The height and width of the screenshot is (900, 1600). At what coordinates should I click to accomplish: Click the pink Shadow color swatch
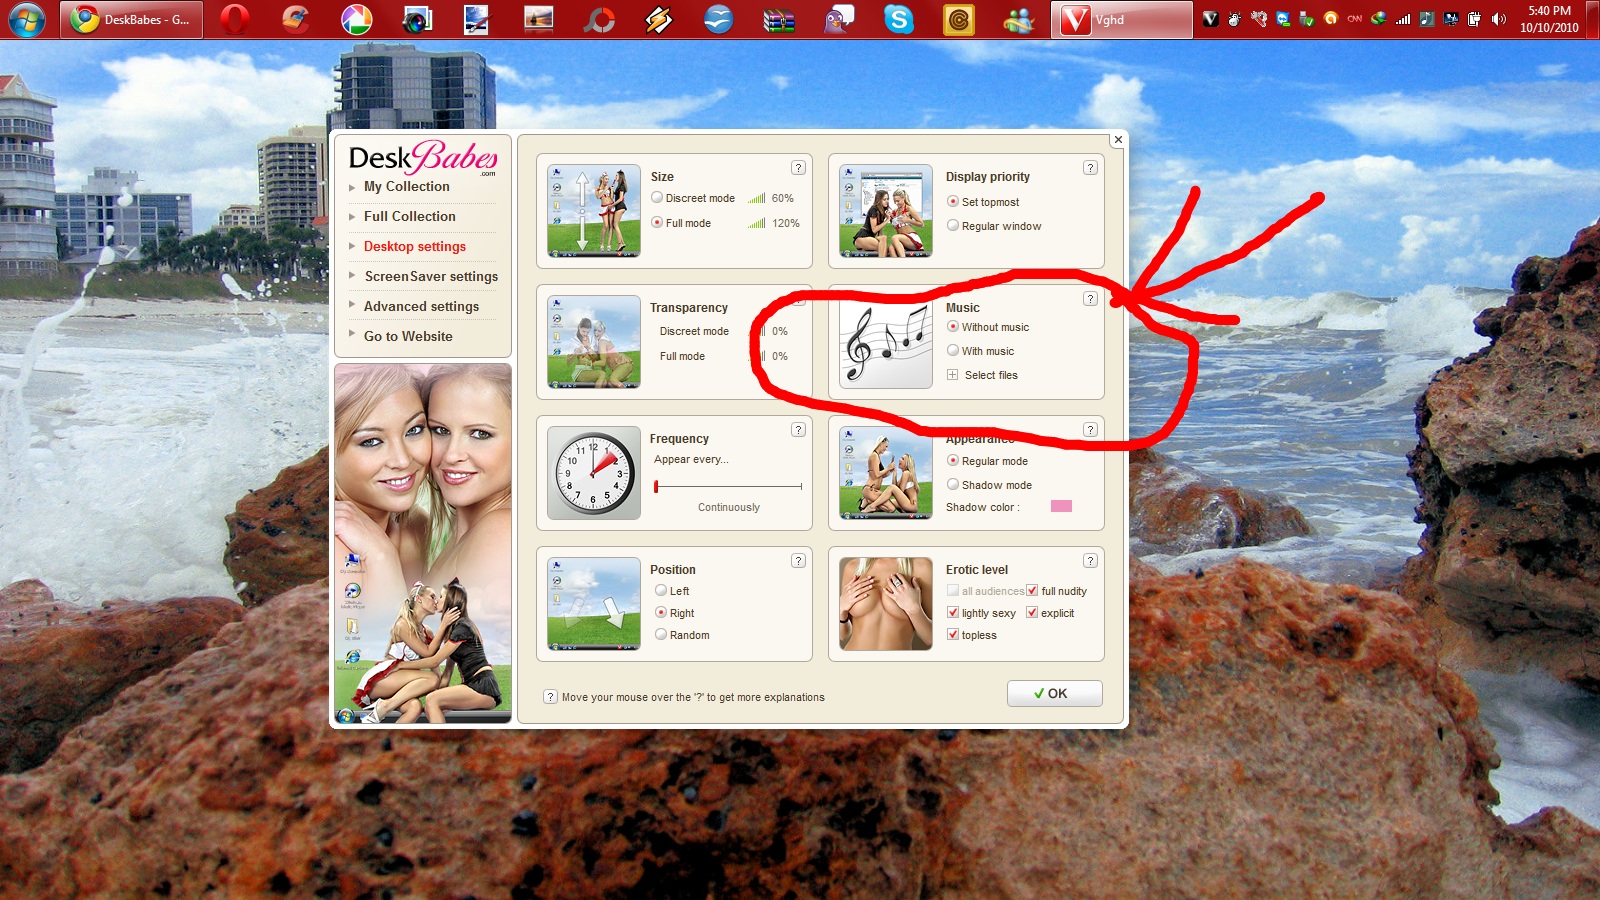click(x=1061, y=507)
